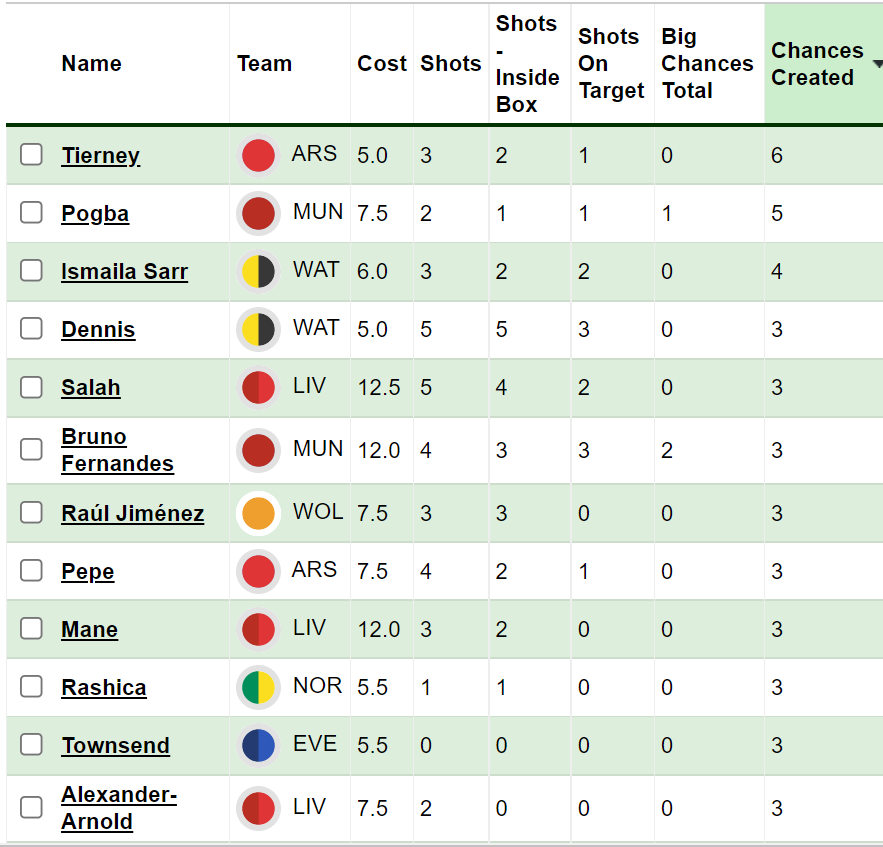Select the checkbox for Bruno Fernandes
Image resolution: width=883 pixels, height=847 pixels.
point(32,450)
